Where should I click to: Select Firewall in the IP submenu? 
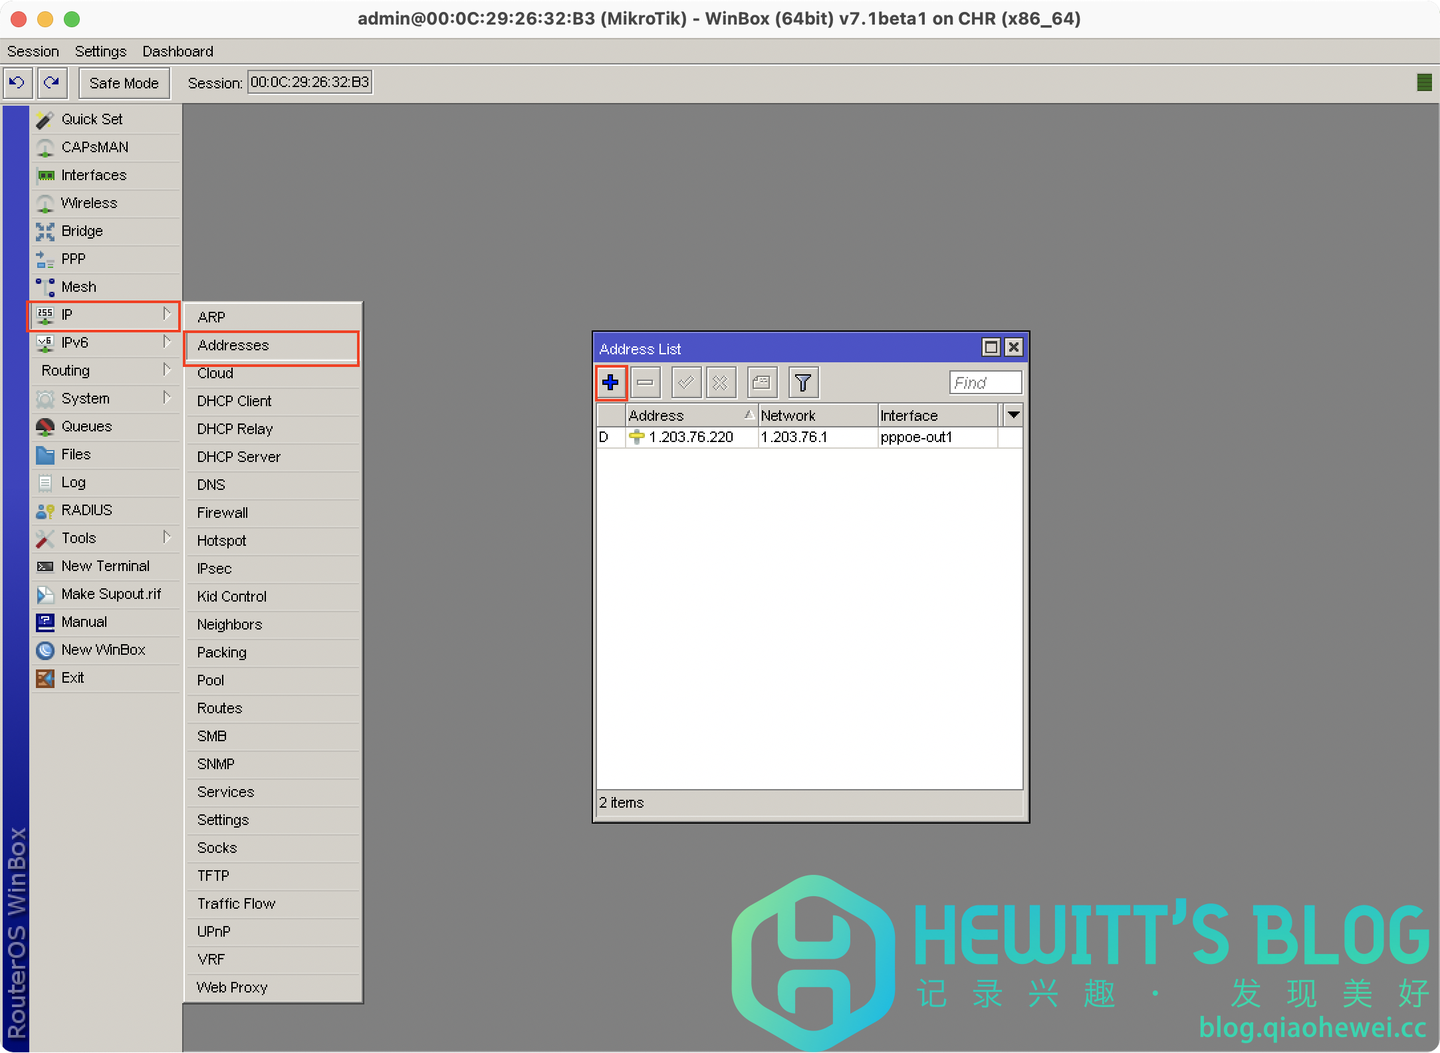coord(272,513)
